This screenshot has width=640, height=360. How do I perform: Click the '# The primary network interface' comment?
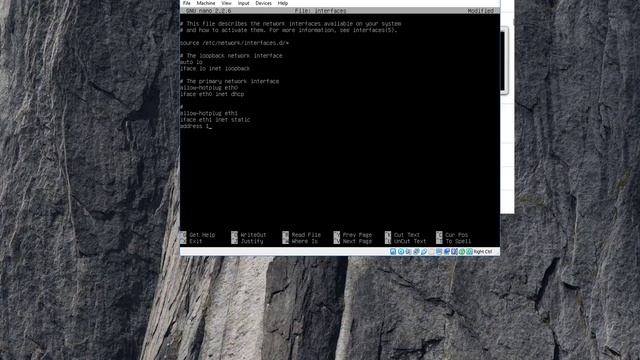(229, 81)
